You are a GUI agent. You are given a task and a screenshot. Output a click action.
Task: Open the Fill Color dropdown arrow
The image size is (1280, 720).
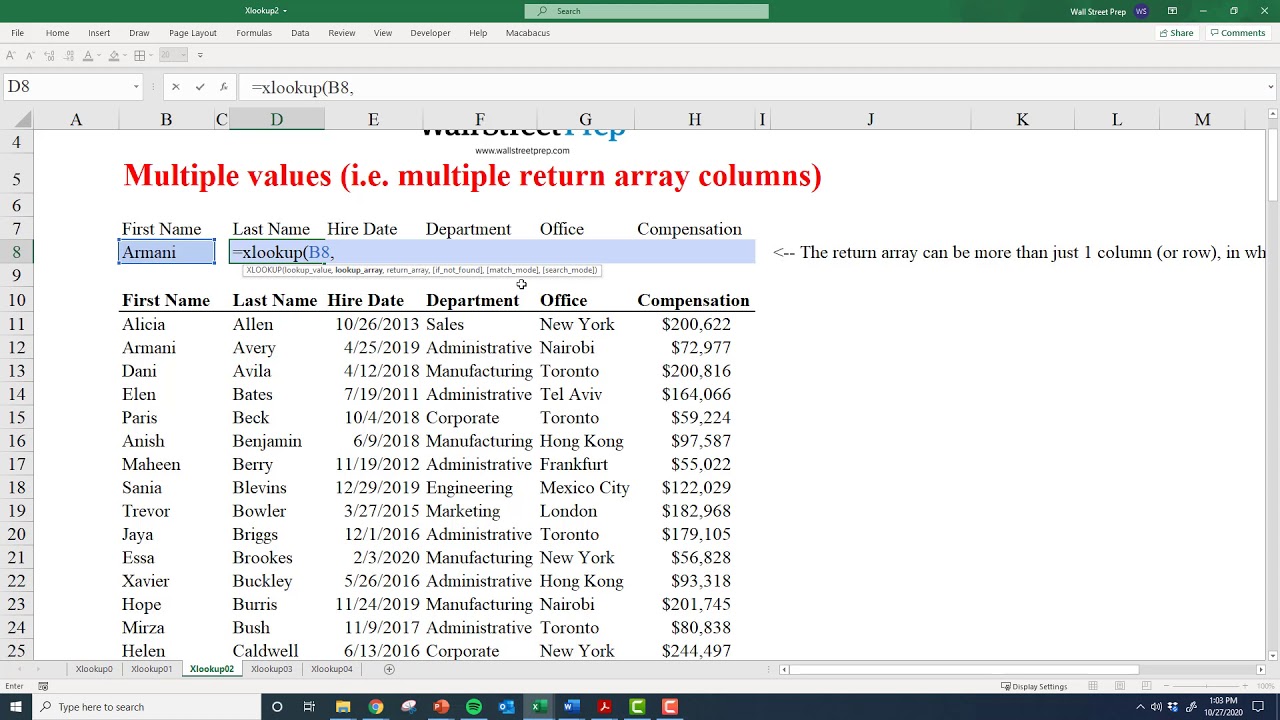click(x=126, y=55)
